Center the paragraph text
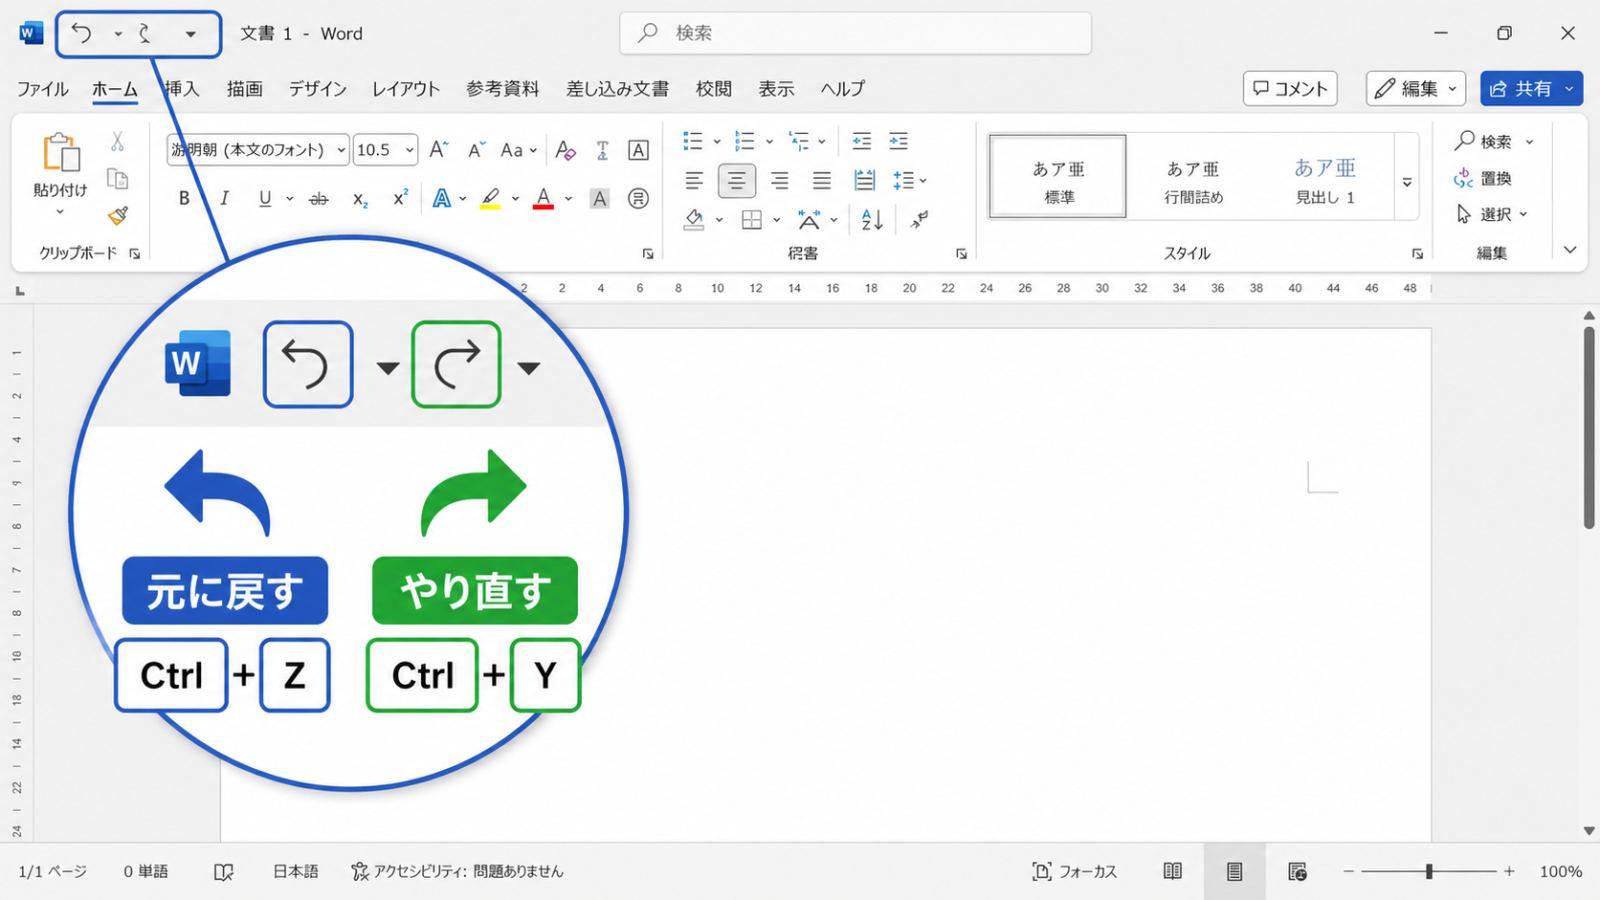This screenshot has width=1600, height=900. [737, 181]
